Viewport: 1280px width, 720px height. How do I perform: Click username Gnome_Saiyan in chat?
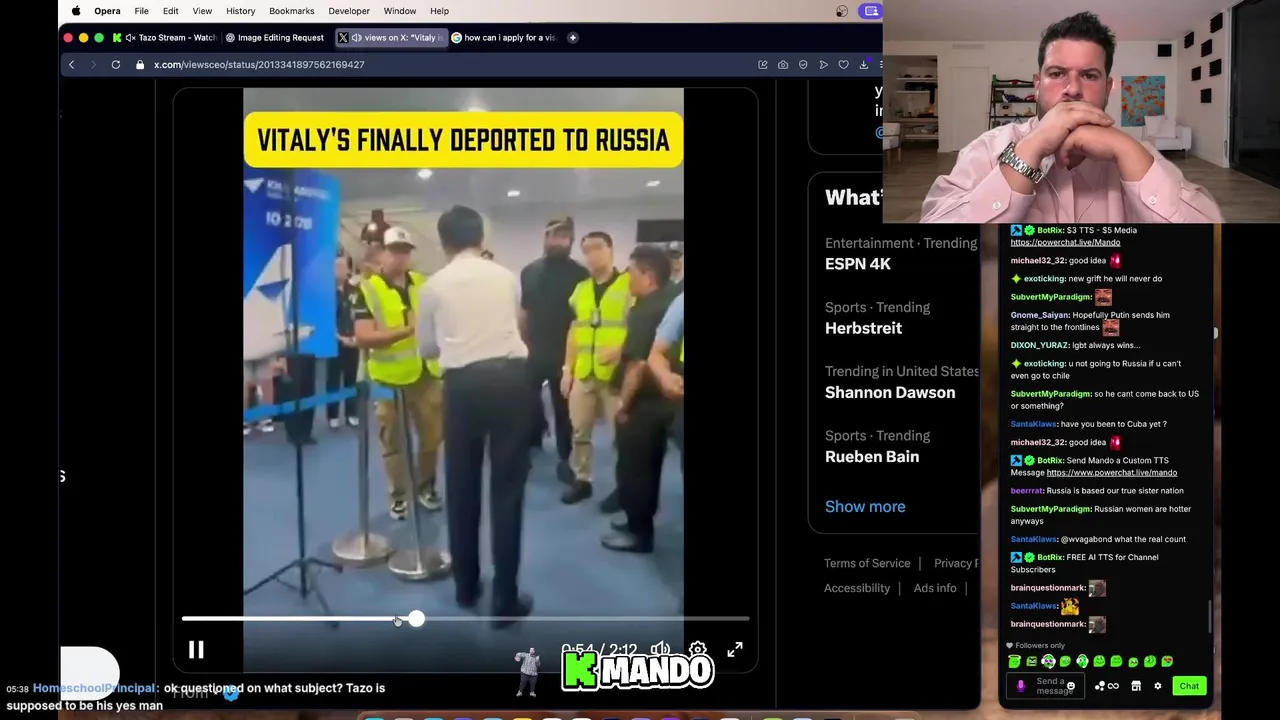[x=1040, y=315]
